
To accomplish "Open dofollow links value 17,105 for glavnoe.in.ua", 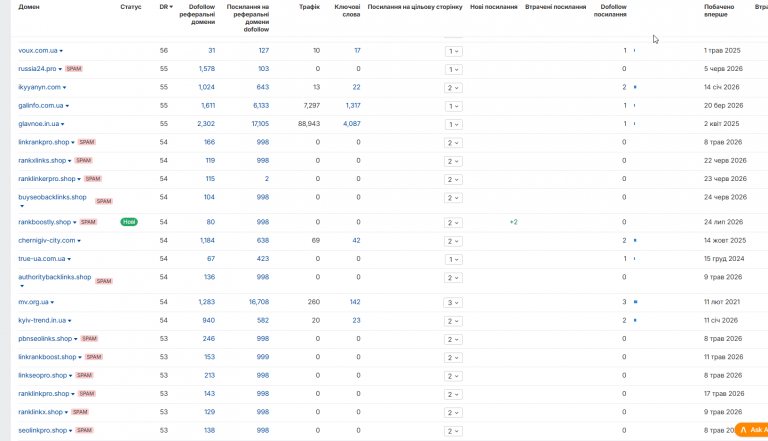I will (260, 124).
